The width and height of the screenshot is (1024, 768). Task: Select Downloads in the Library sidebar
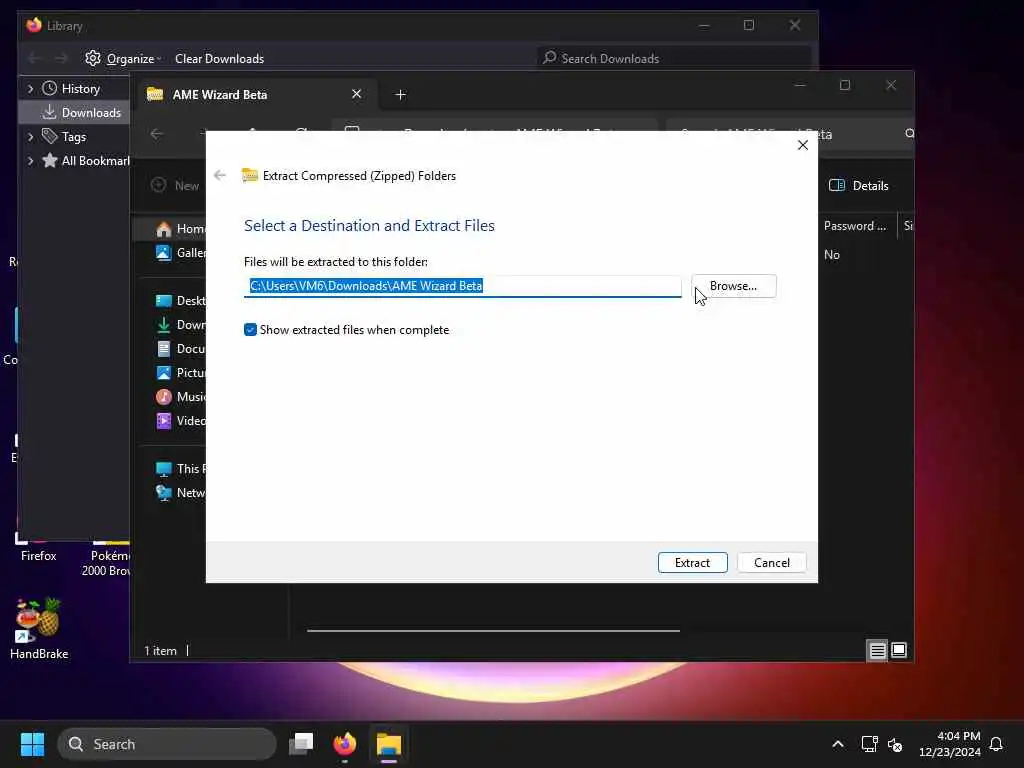point(82,113)
